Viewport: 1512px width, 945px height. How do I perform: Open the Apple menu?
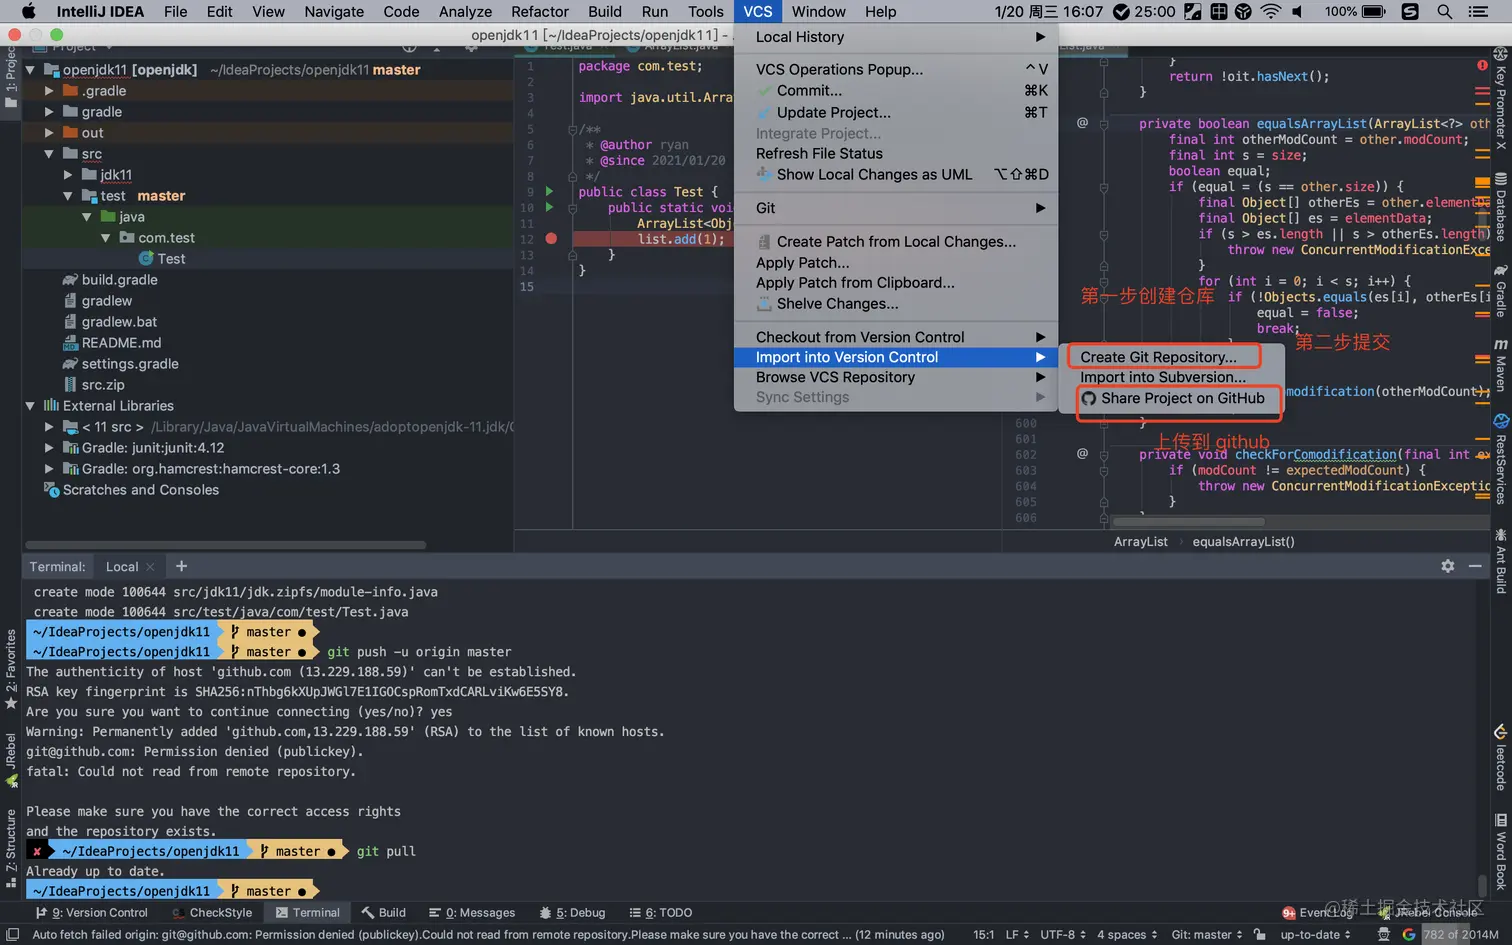point(28,12)
